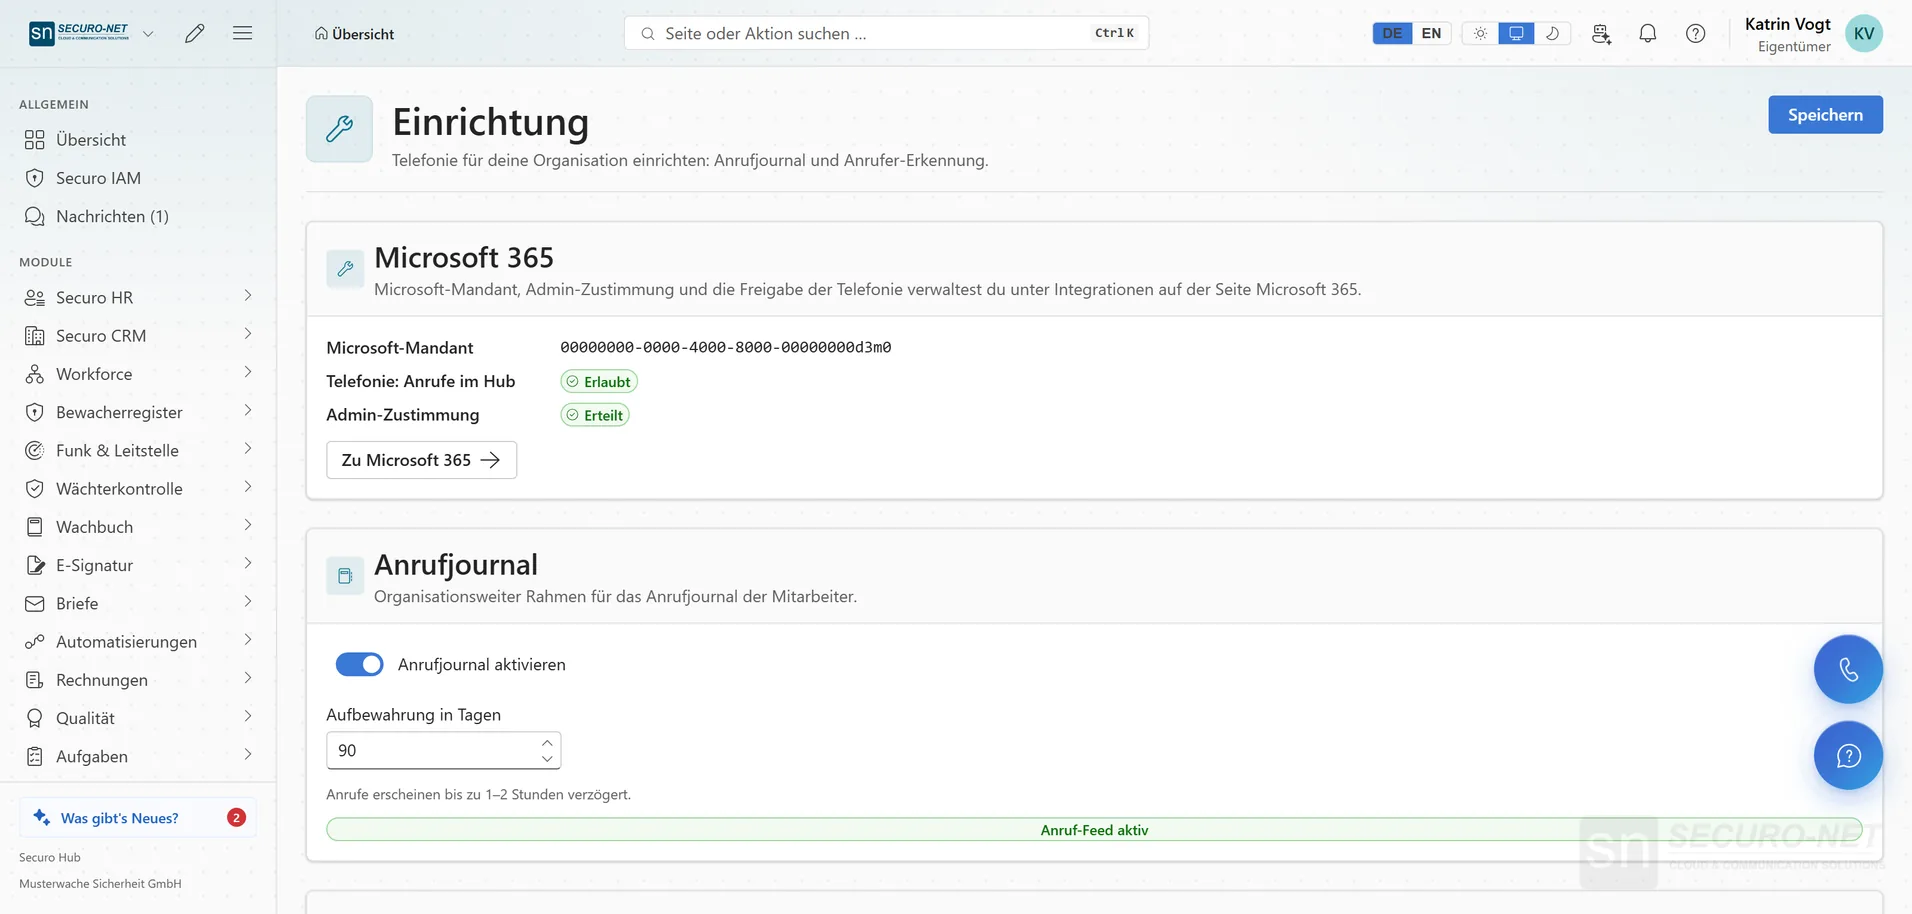Click the Anruf-Feed aktiv status bar
This screenshot has width=1912, height=914.
(x=1094, y=830)
